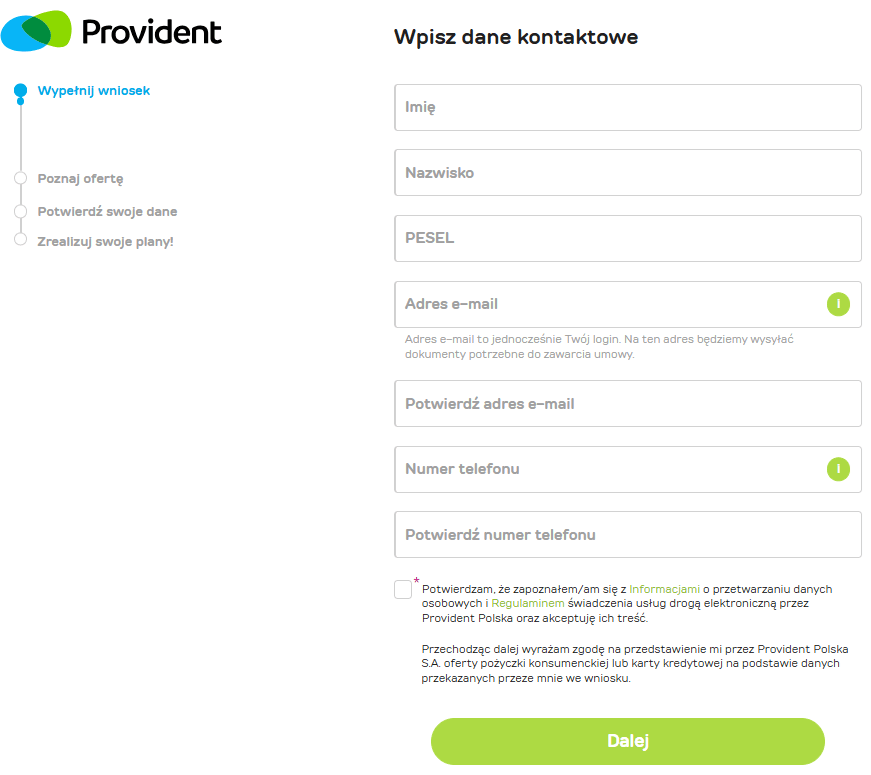Click the 'Poznaj ofertę' step circle
This screenshot has height=775, width=871.
pos(20,178)
